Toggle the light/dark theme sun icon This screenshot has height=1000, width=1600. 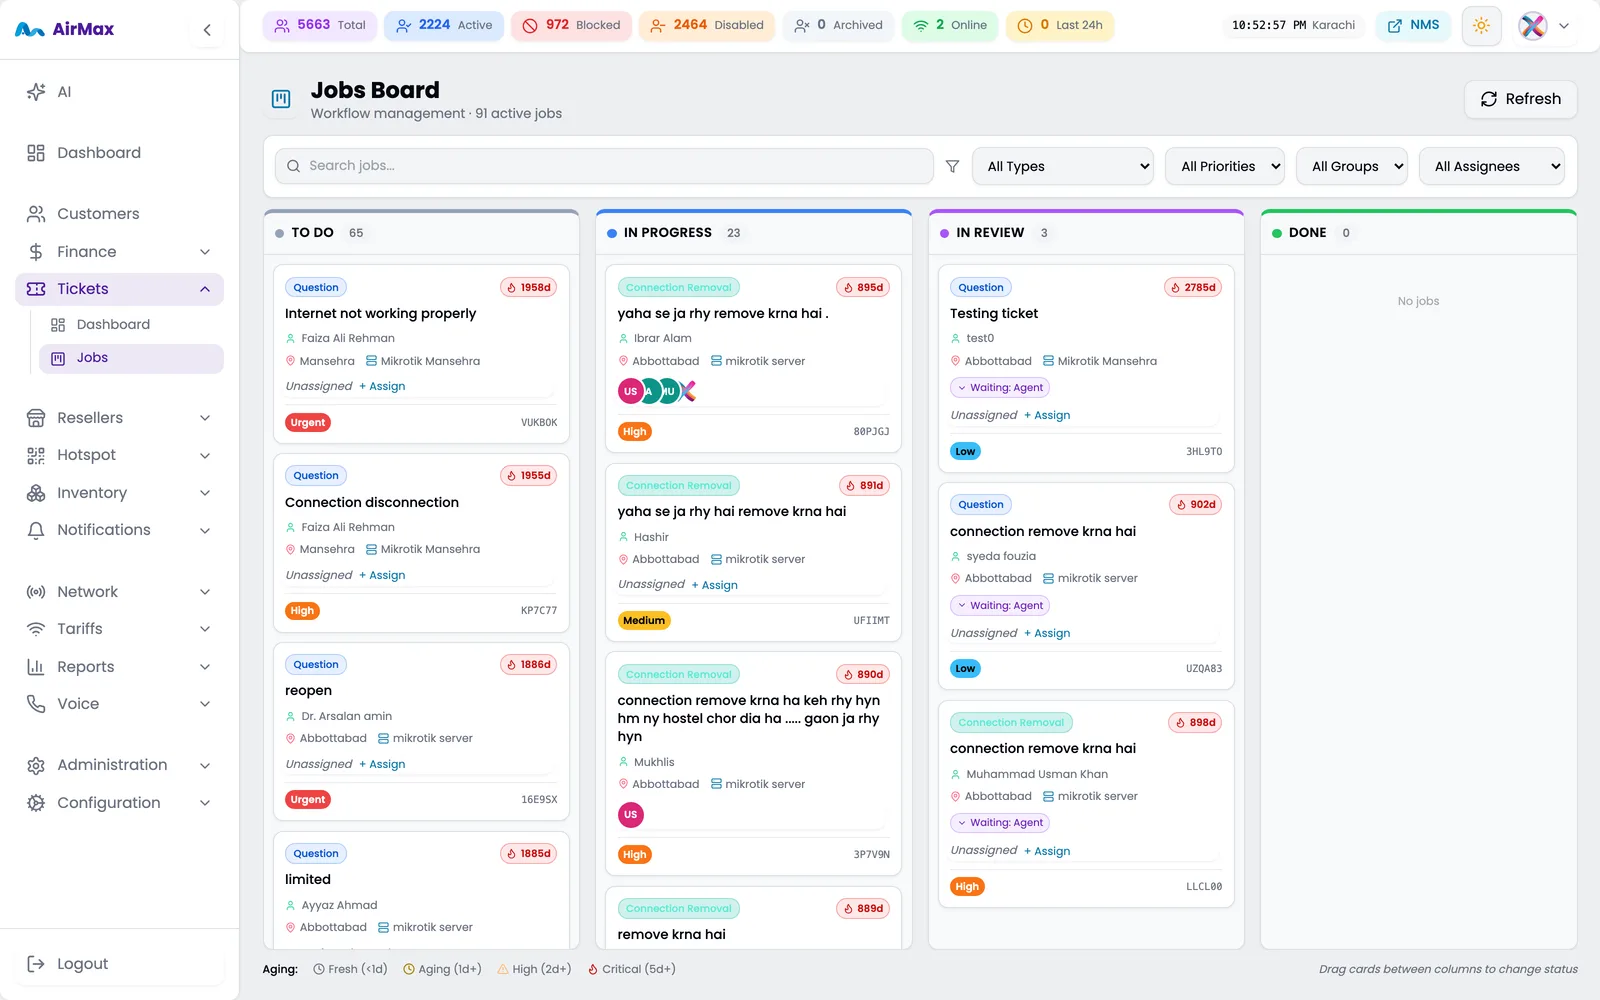pyautogui.click(x=1481, y=25)
